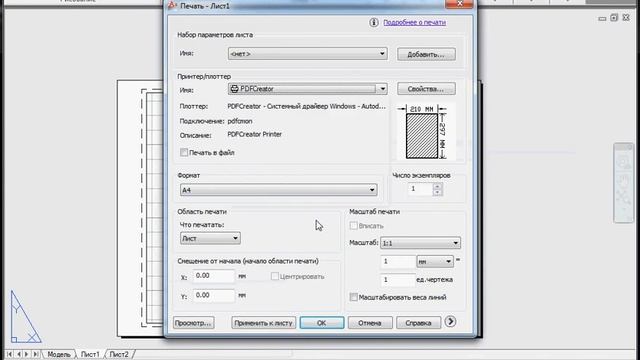Go to last layout tab with navigation arrow

(36, 354)
